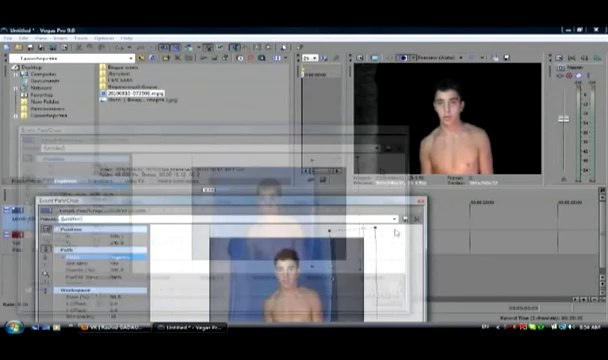Click Delete Preset icon in Event Pan/Crop
Viewport: 608px width, 360px height.
(x=417, y=219)
